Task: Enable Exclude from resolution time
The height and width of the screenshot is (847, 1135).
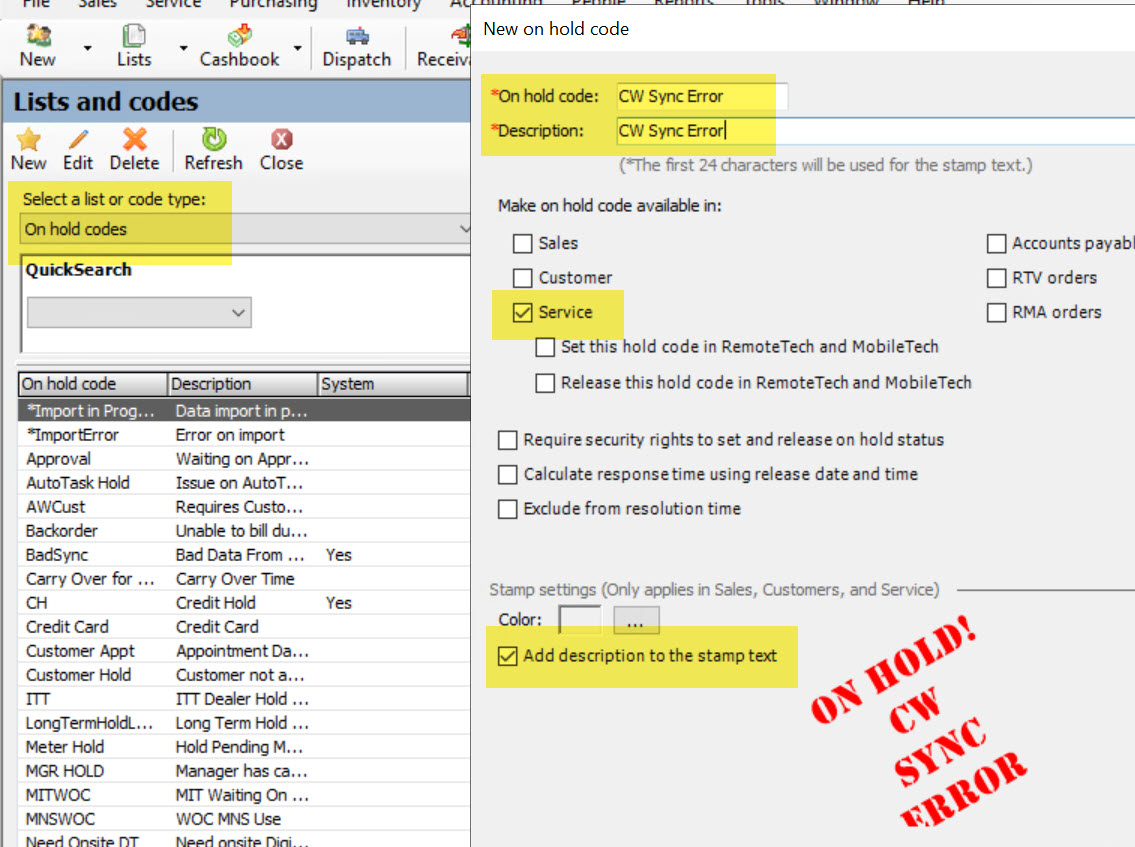Action: tap(507, 509)
